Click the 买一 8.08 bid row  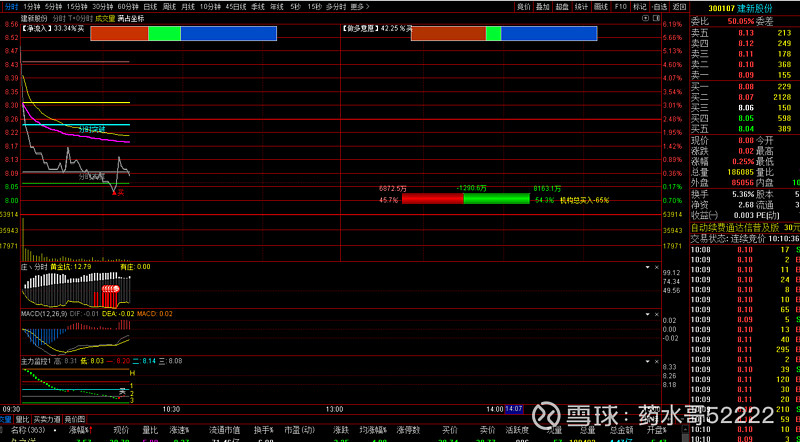tap(744, 86)
